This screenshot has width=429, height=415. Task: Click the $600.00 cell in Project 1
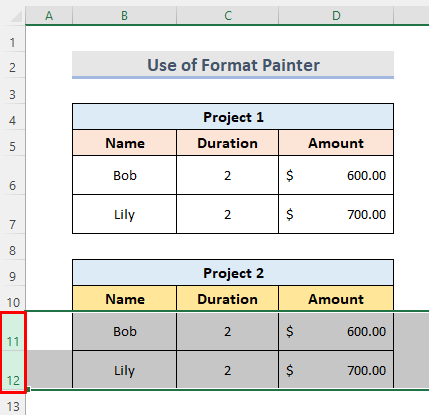pos(336,175)
